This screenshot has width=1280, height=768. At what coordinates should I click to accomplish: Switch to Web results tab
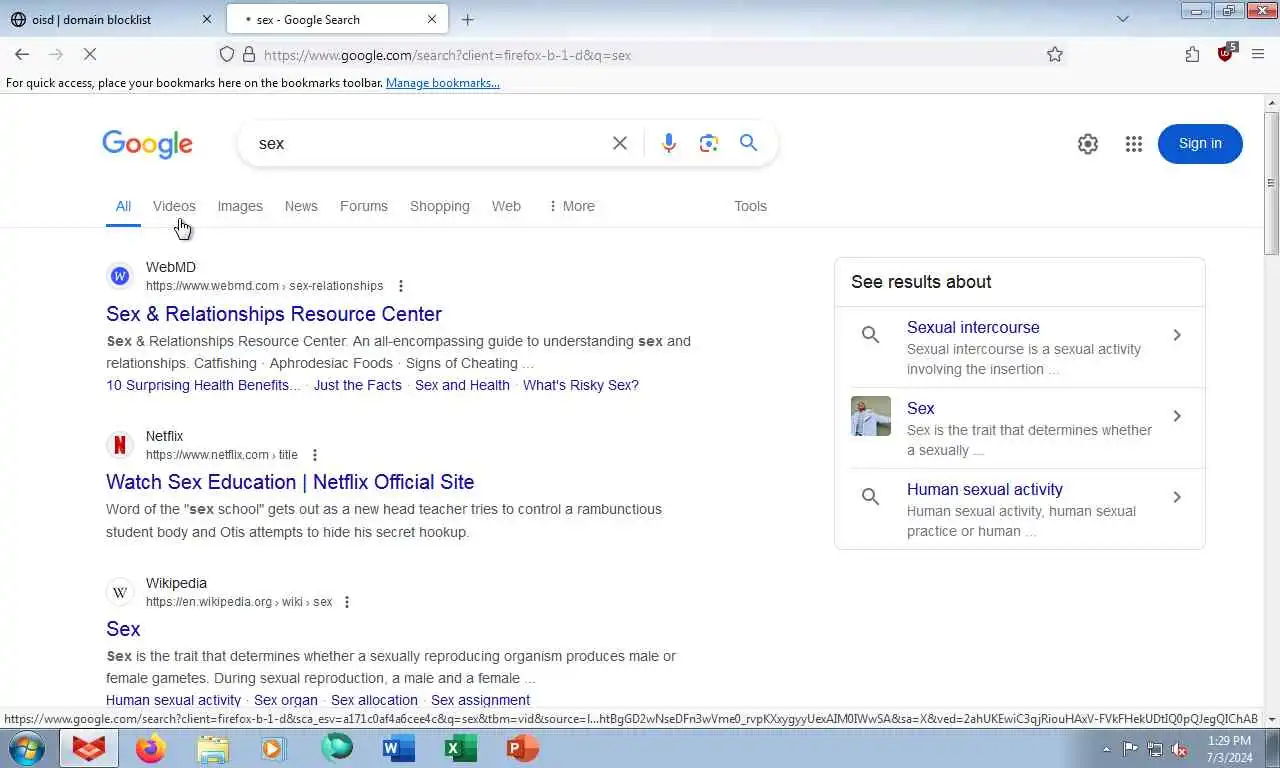pos(506,206)
